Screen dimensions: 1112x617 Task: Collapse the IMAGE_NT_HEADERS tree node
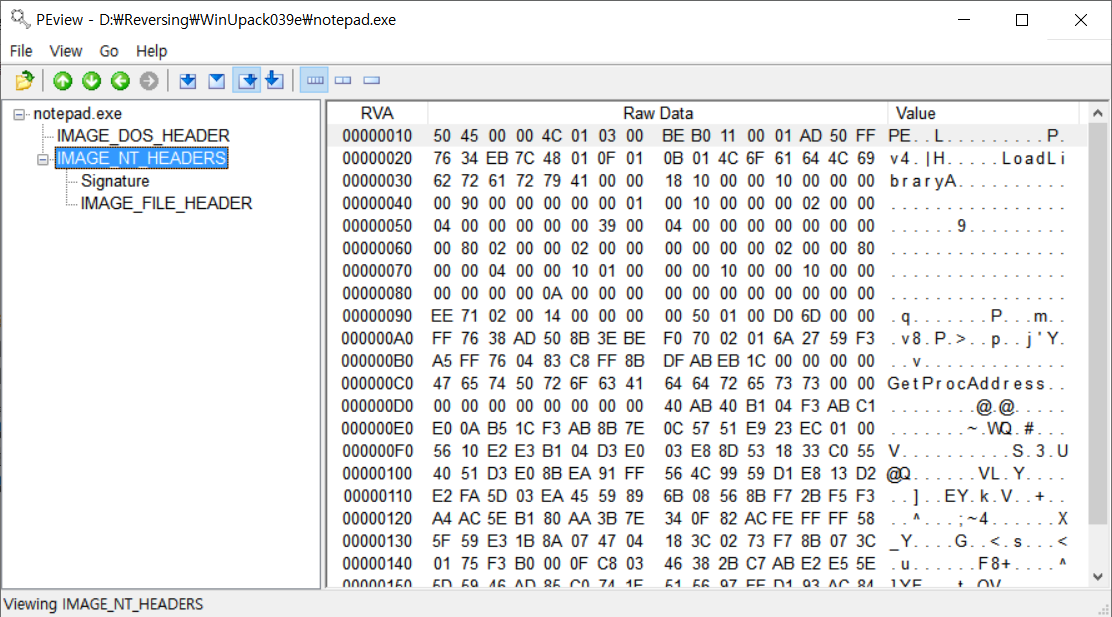tap(43, 159)
